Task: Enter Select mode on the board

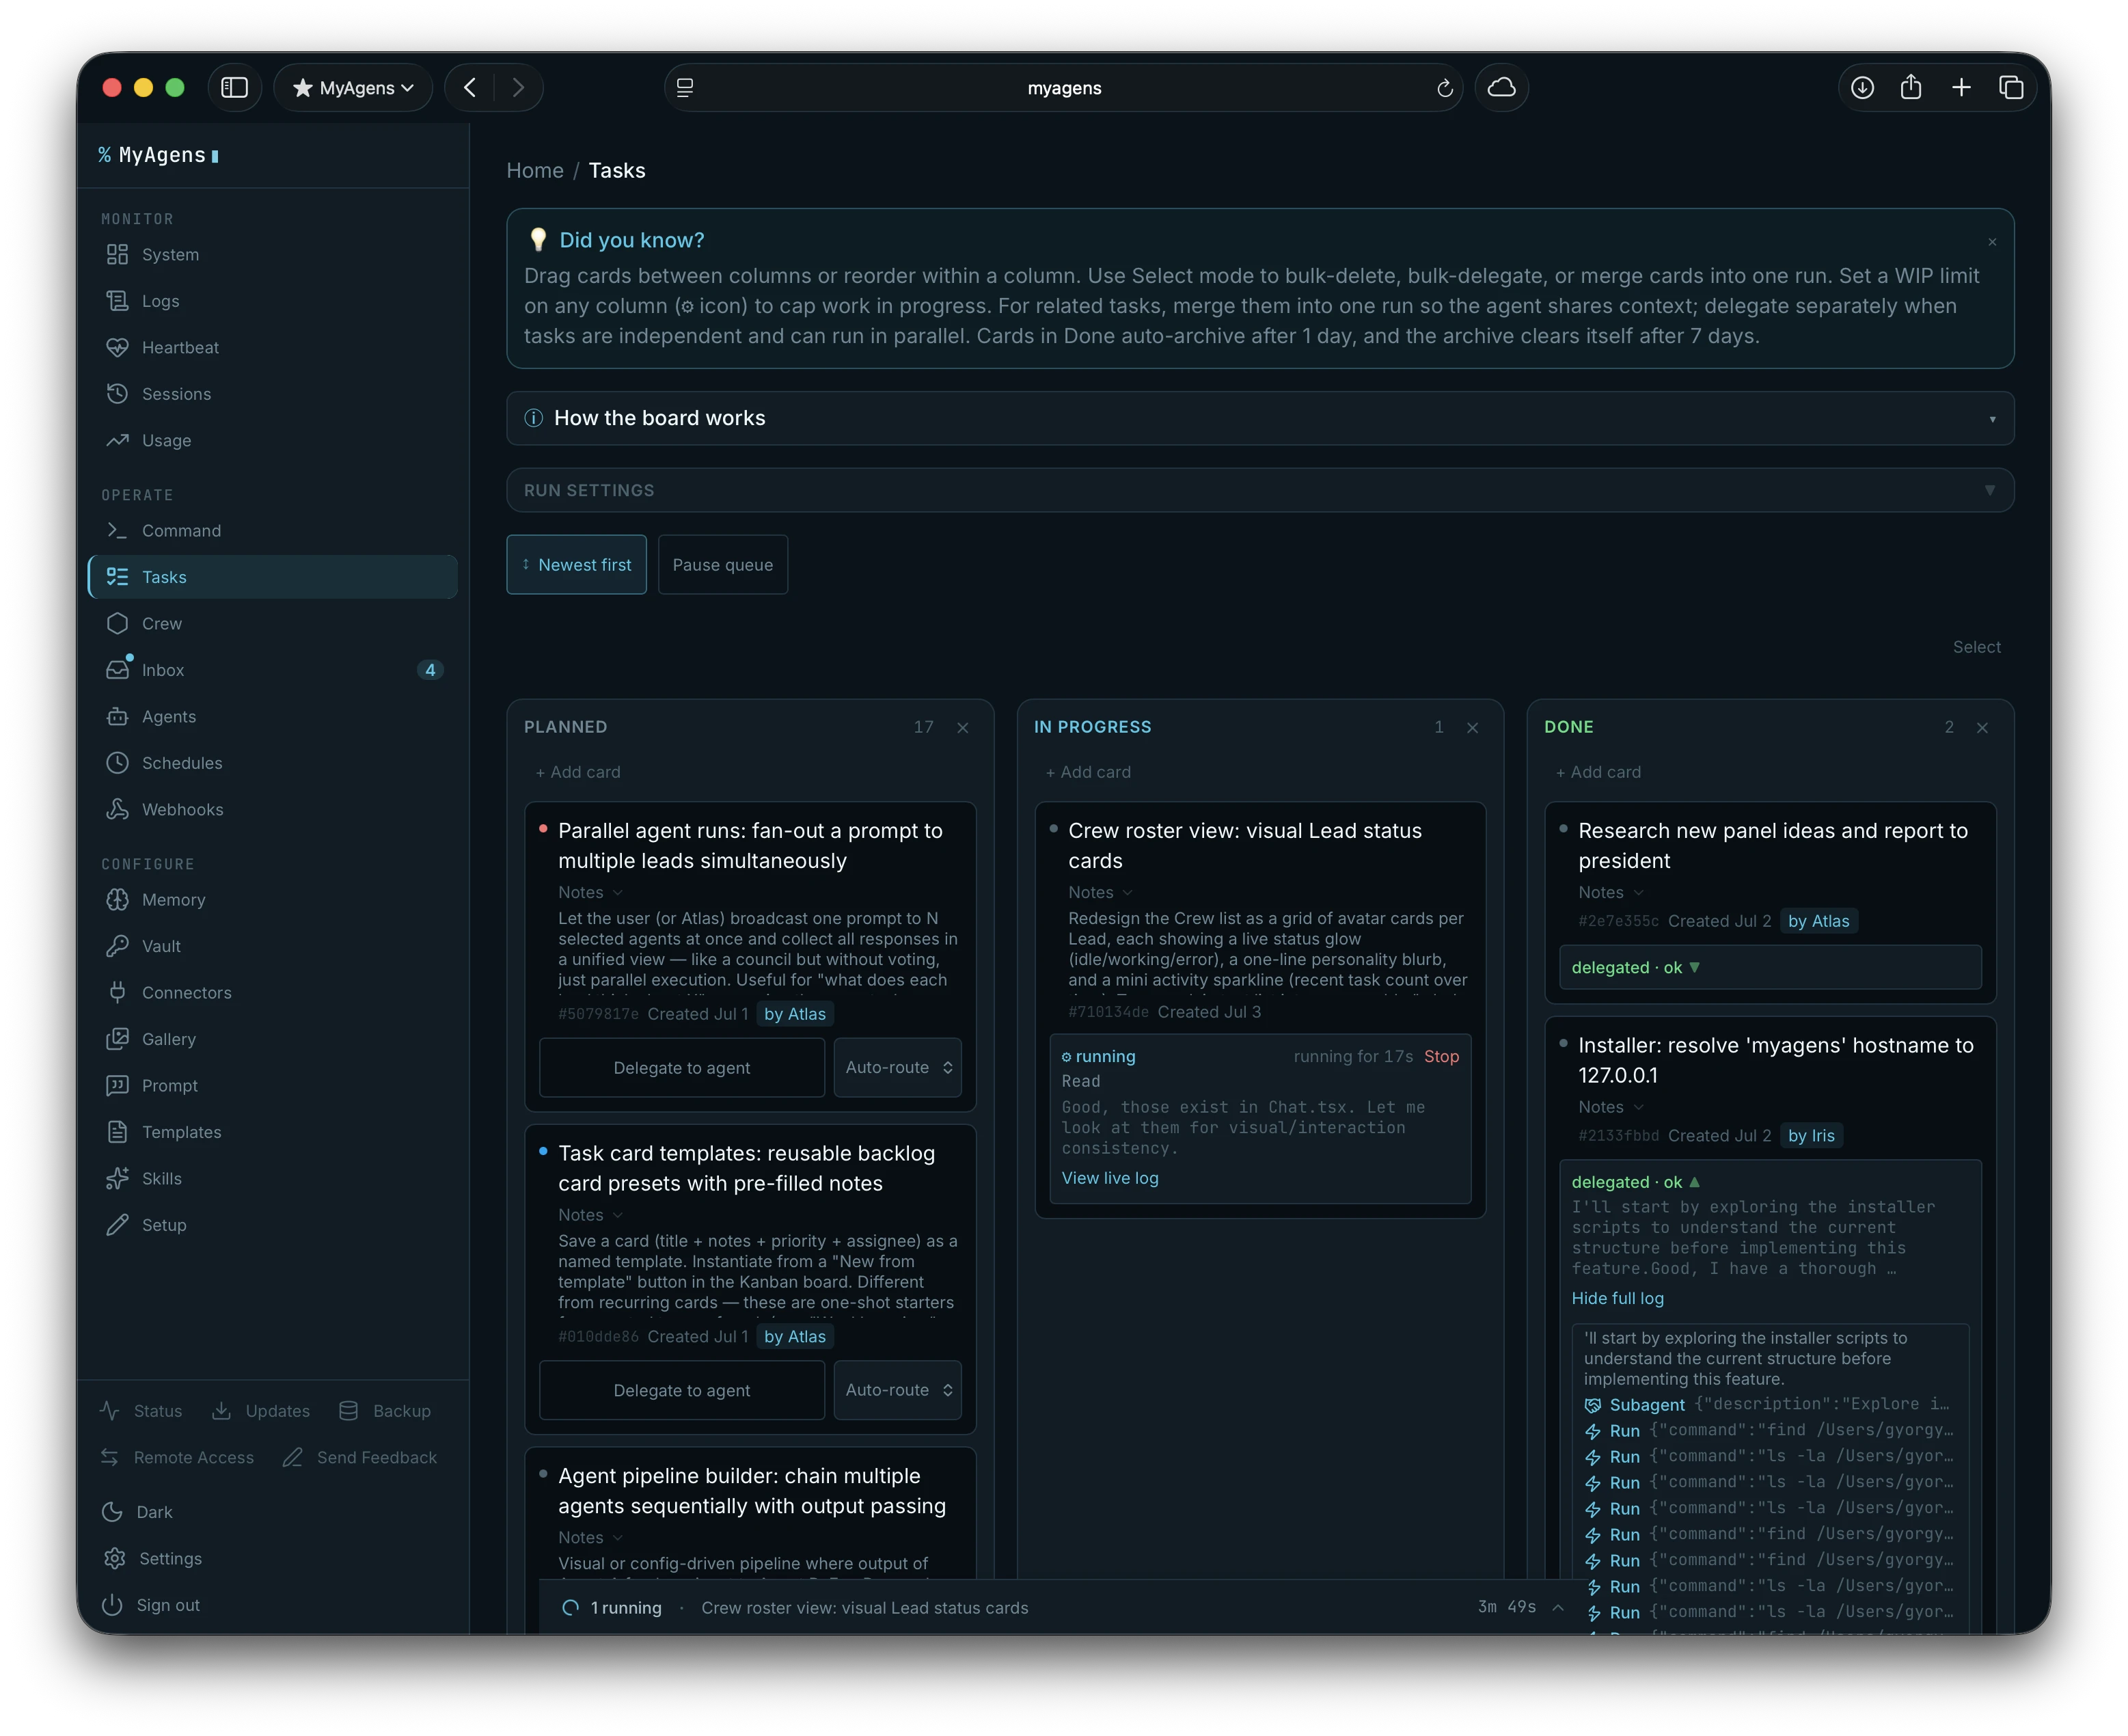Action: [x=1976, y=647]
